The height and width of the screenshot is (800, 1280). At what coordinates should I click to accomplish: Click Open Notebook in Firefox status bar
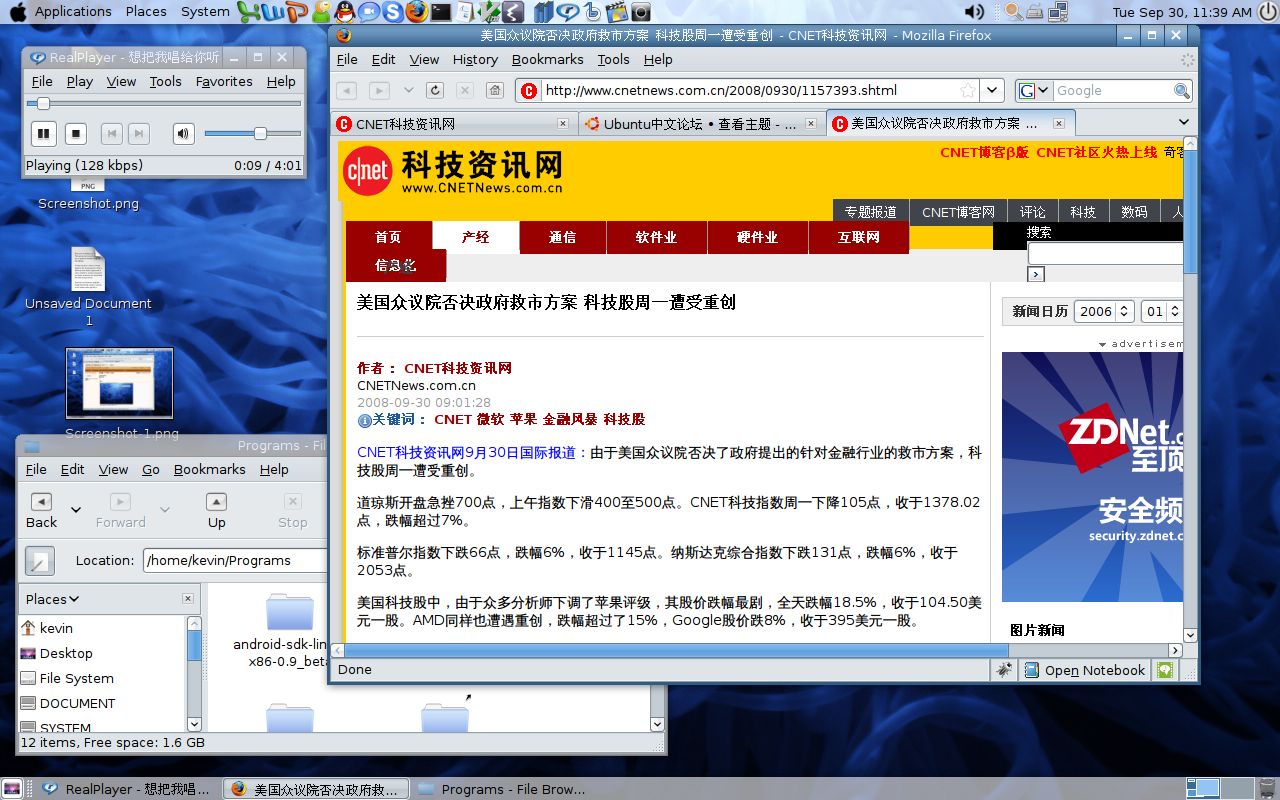coord(1085,671)
